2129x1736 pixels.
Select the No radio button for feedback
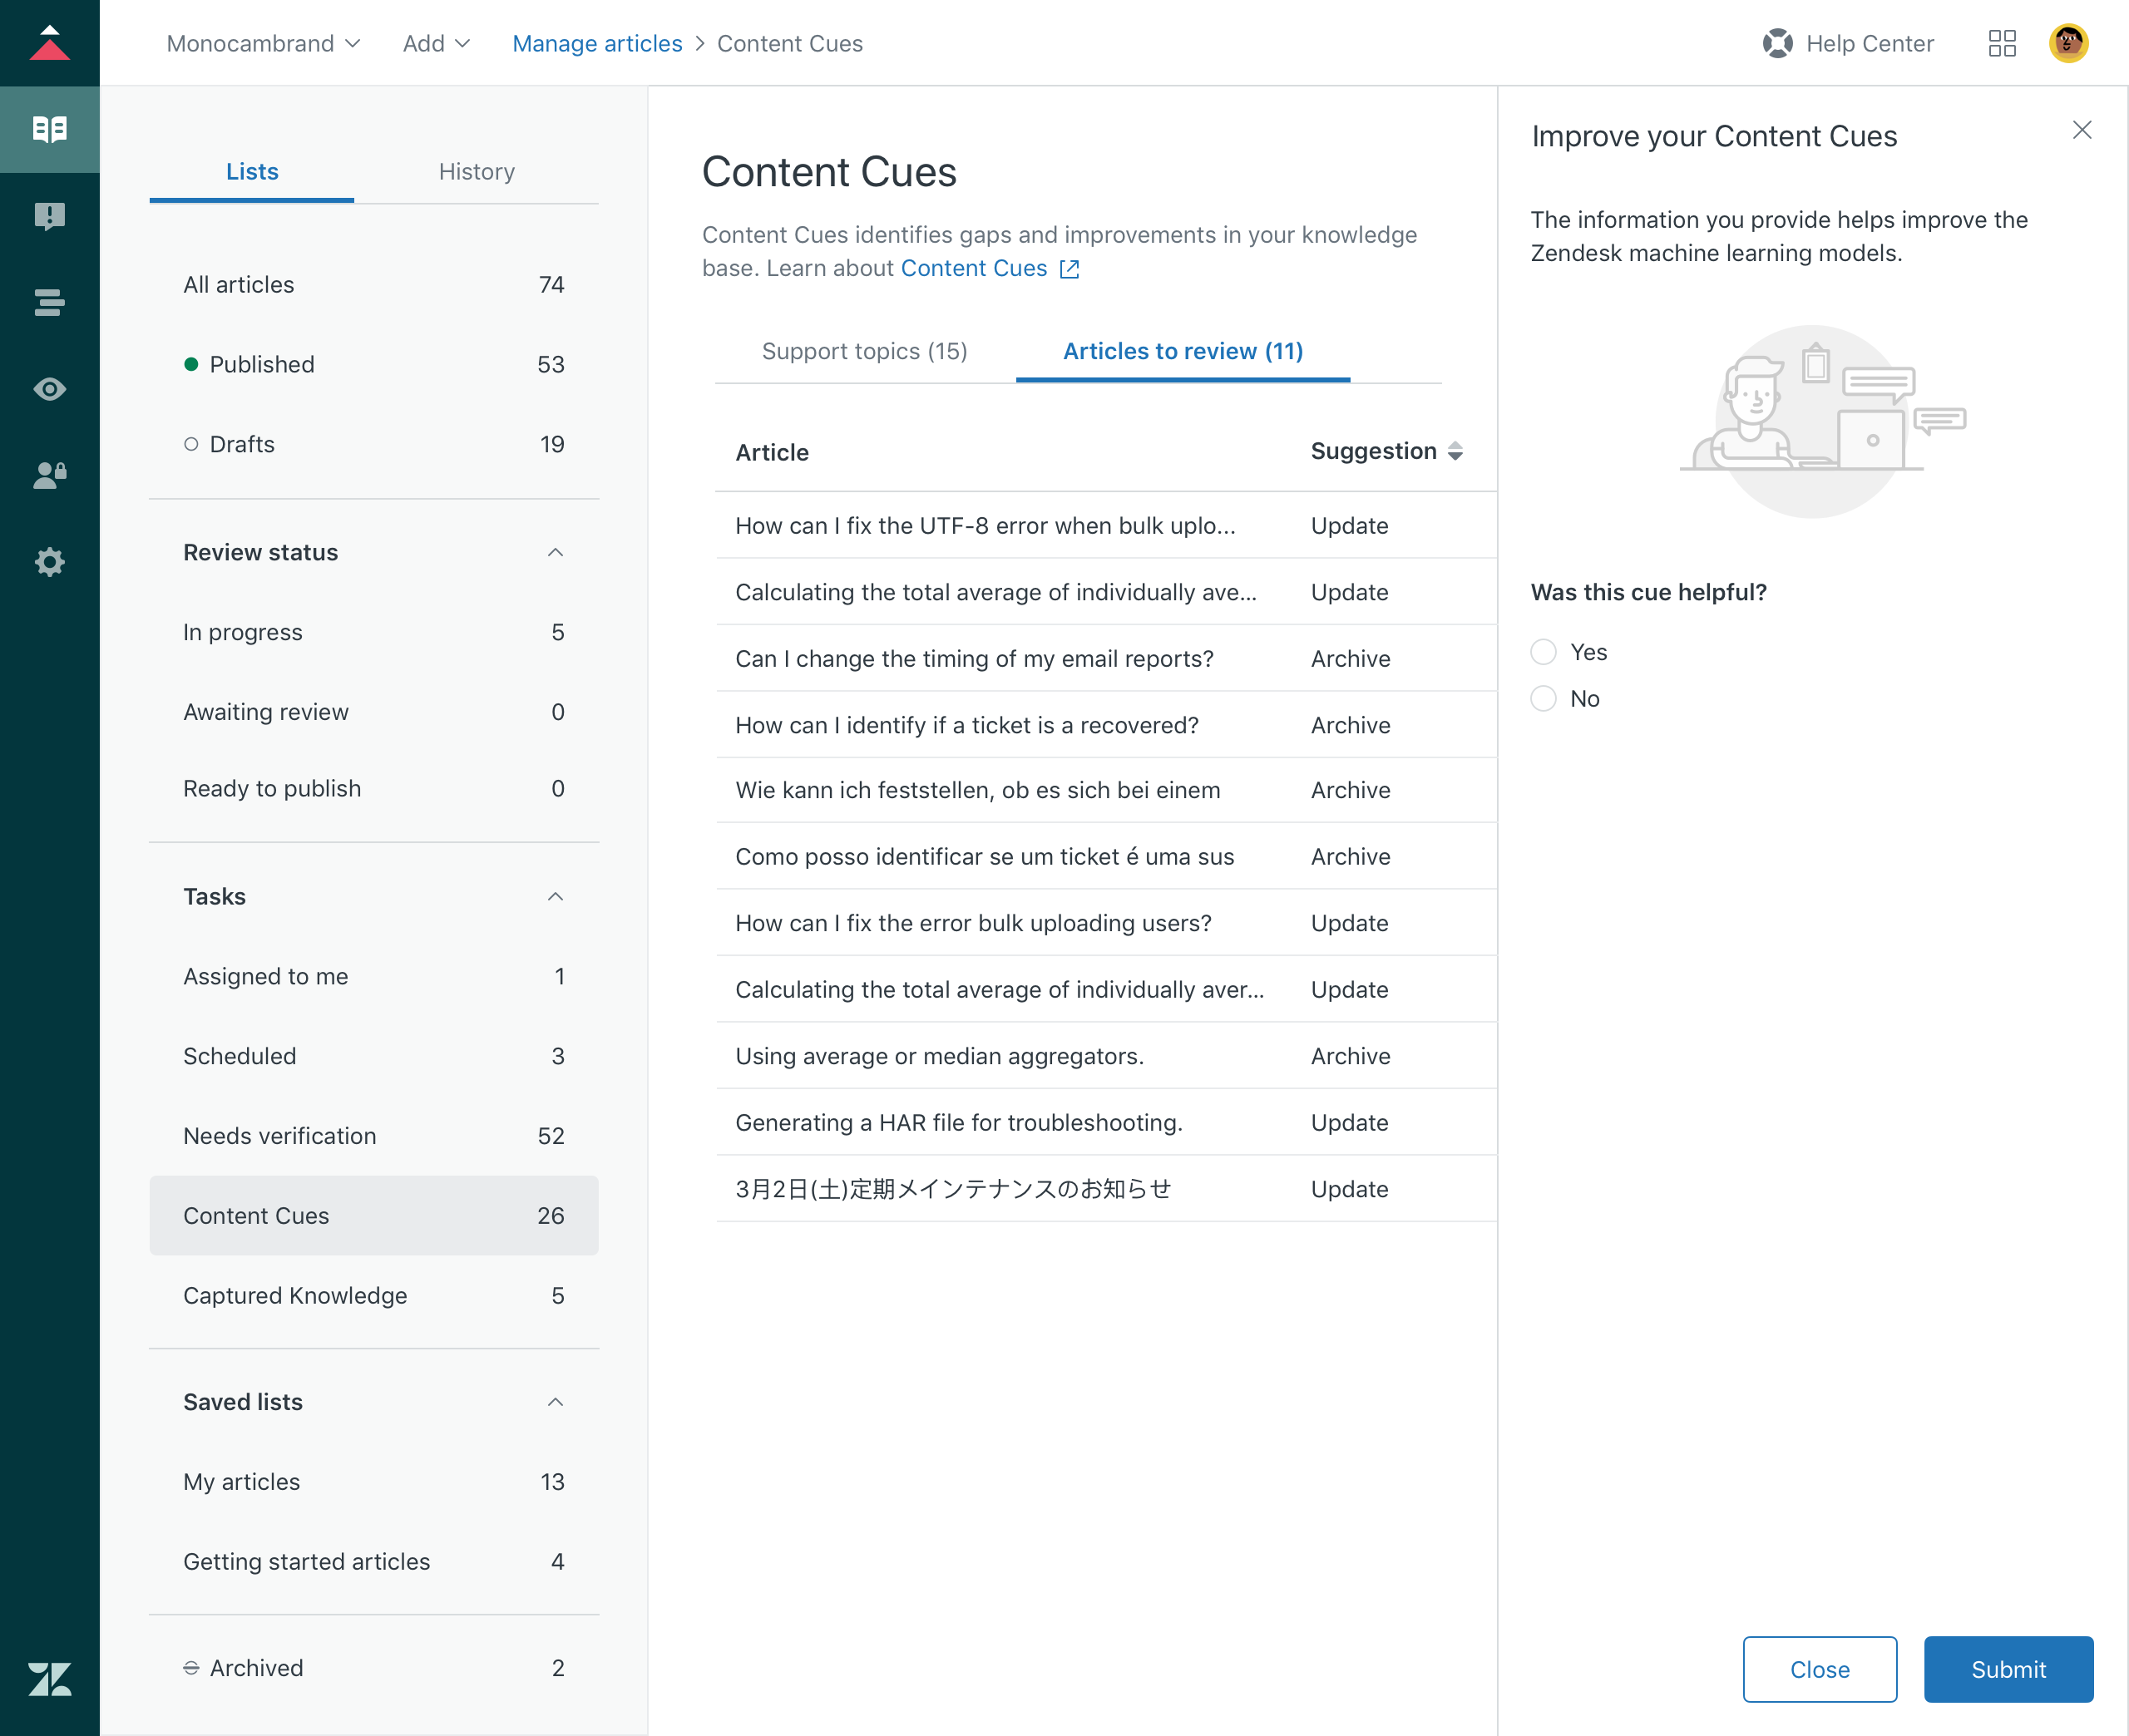1544,698
